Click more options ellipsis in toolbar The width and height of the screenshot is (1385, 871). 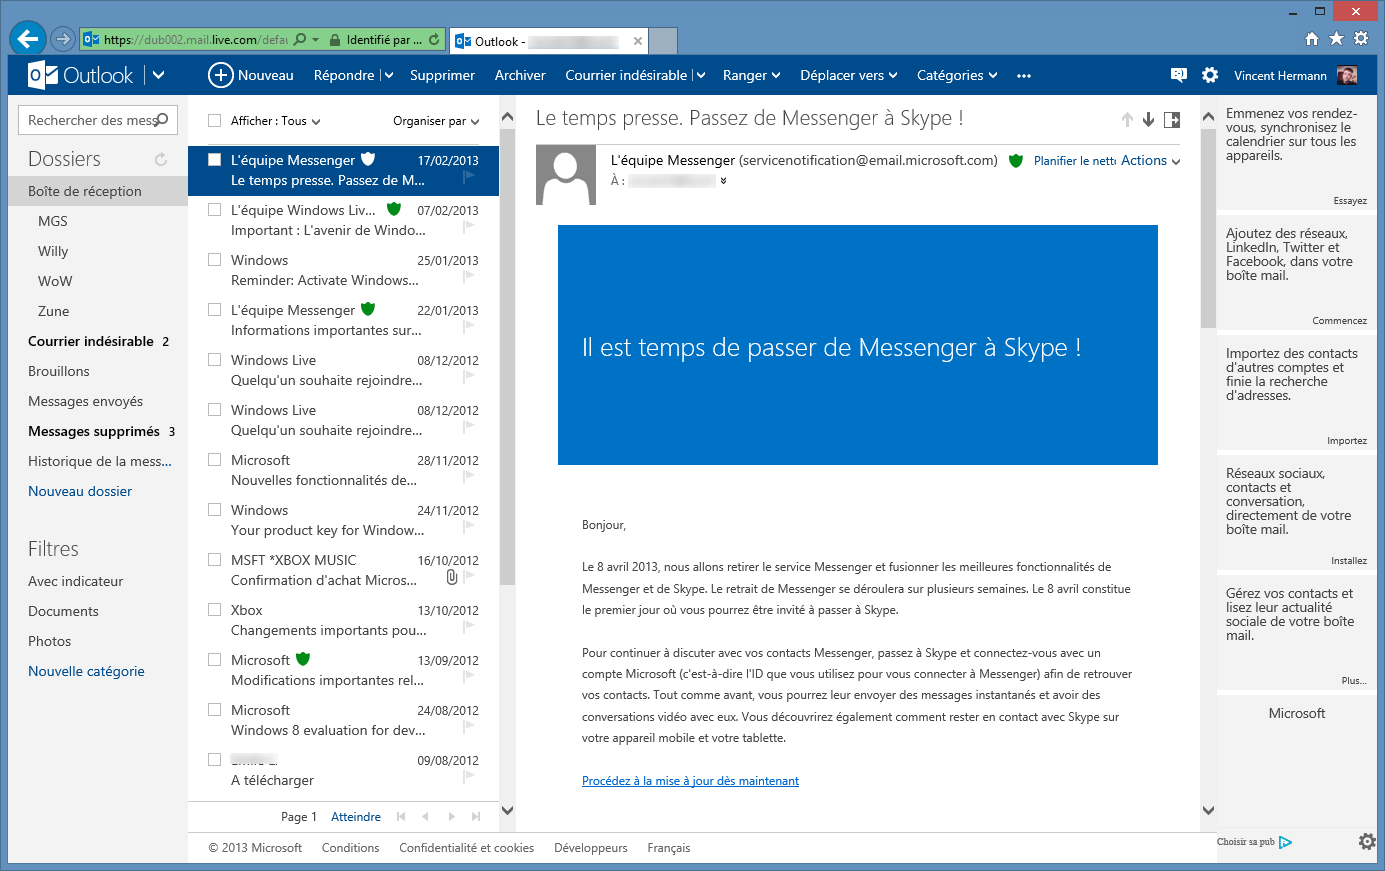(x=1024, y=75)
